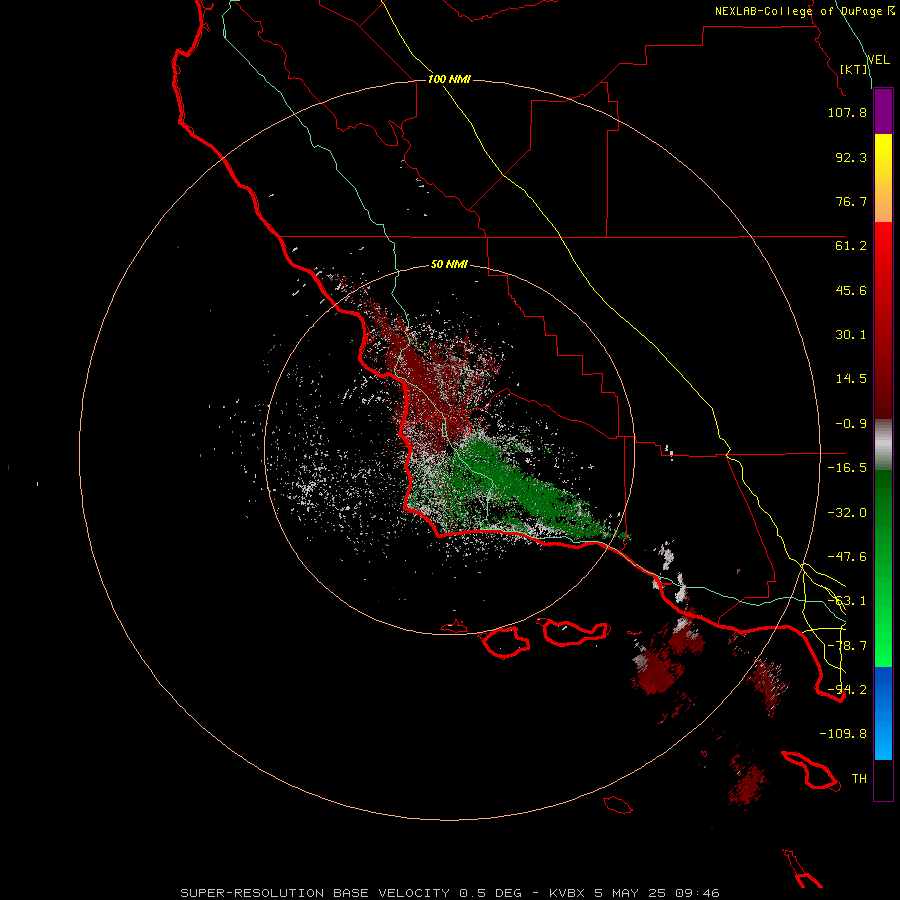The width and height of the screenshot is (900, 900).
Task: Select the 30.1 legend value
Action: tap(851, 335)
